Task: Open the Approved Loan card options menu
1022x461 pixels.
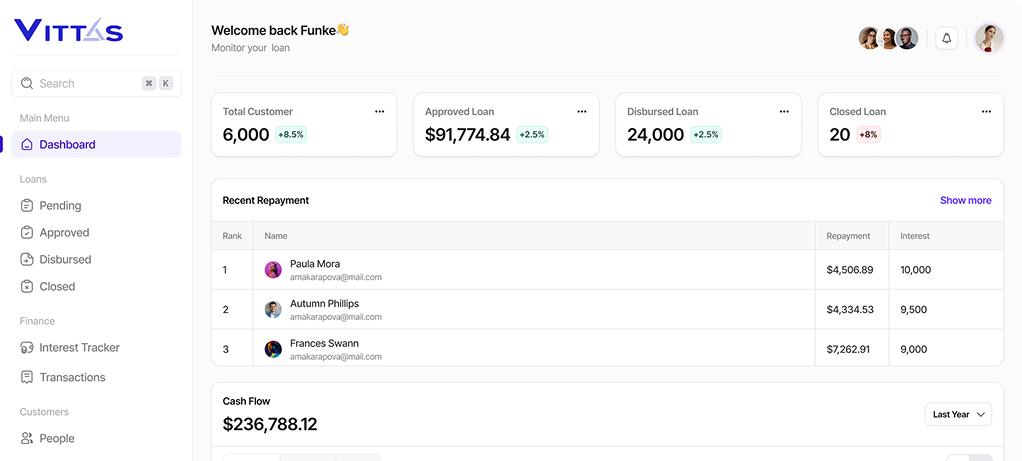Action: pos(581,112)
